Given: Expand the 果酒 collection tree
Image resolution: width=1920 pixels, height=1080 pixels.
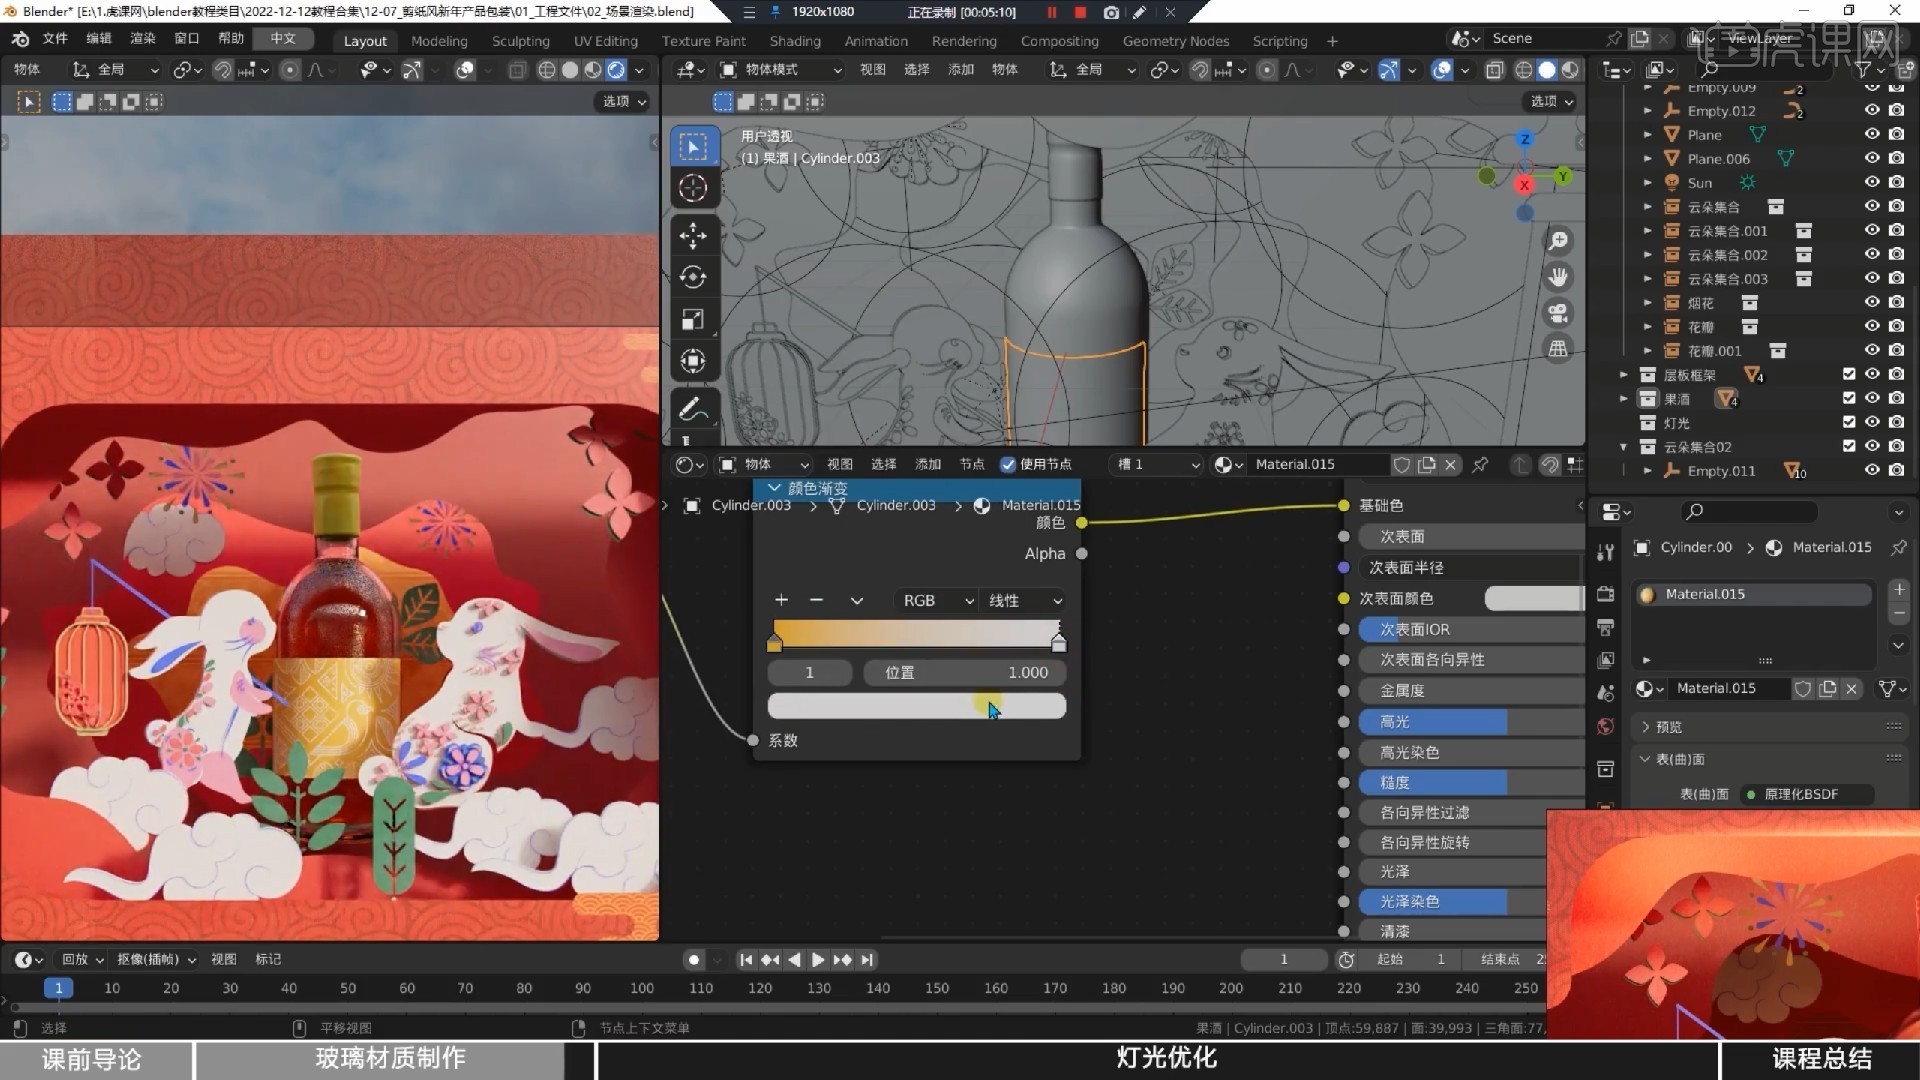Looking at the screenshot, I should pos(1624,399).
